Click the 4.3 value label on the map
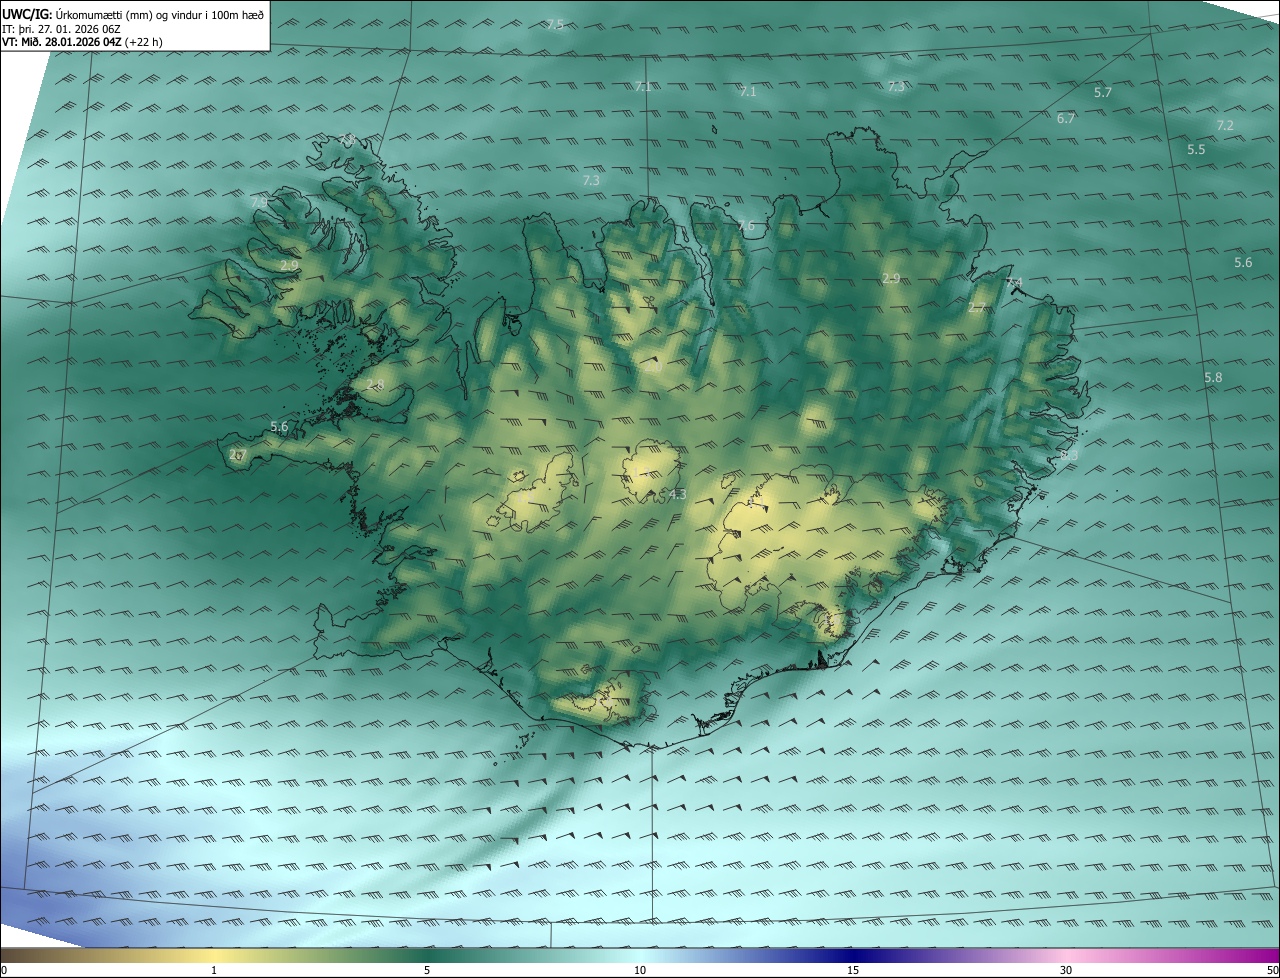The width and height of the screenshot is (1280, 978). tap(677, 494)
